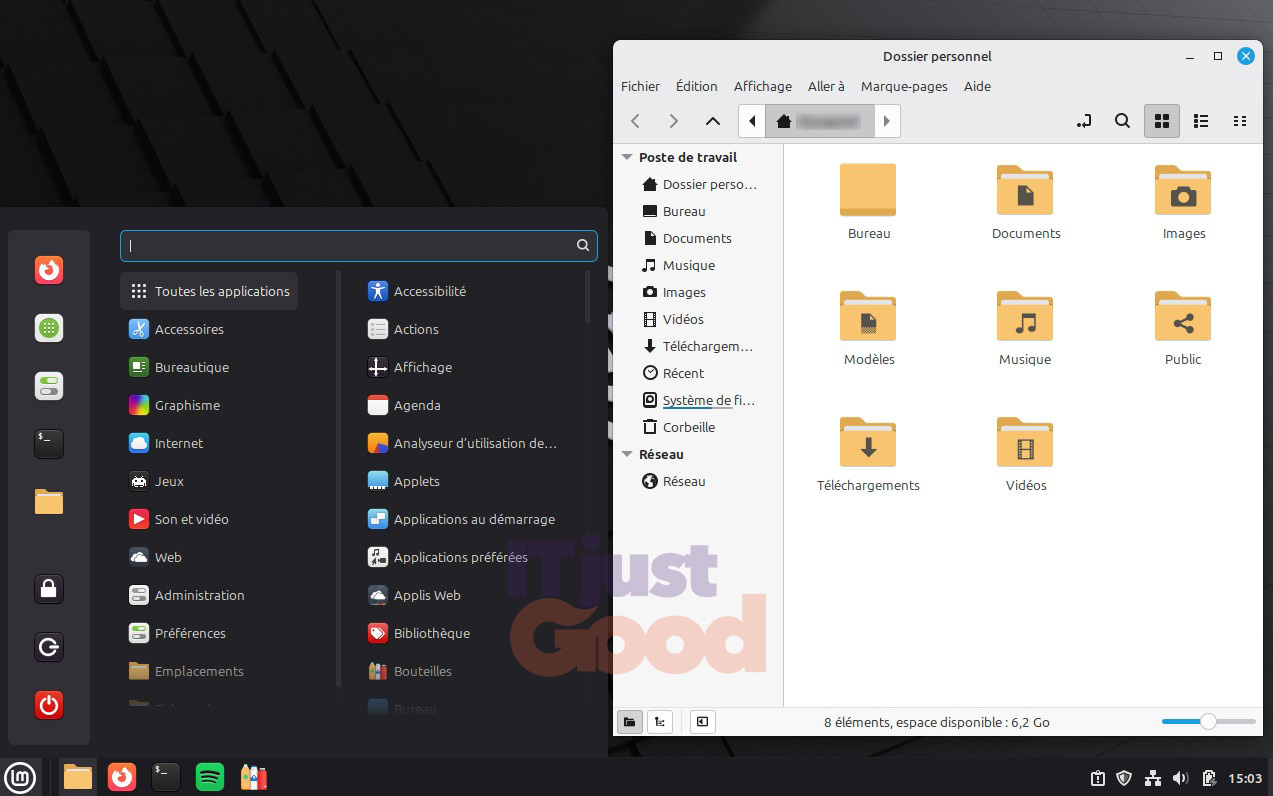Click the volume icon in the system tray
The image size is (1273, 796).
point(1183,778)
